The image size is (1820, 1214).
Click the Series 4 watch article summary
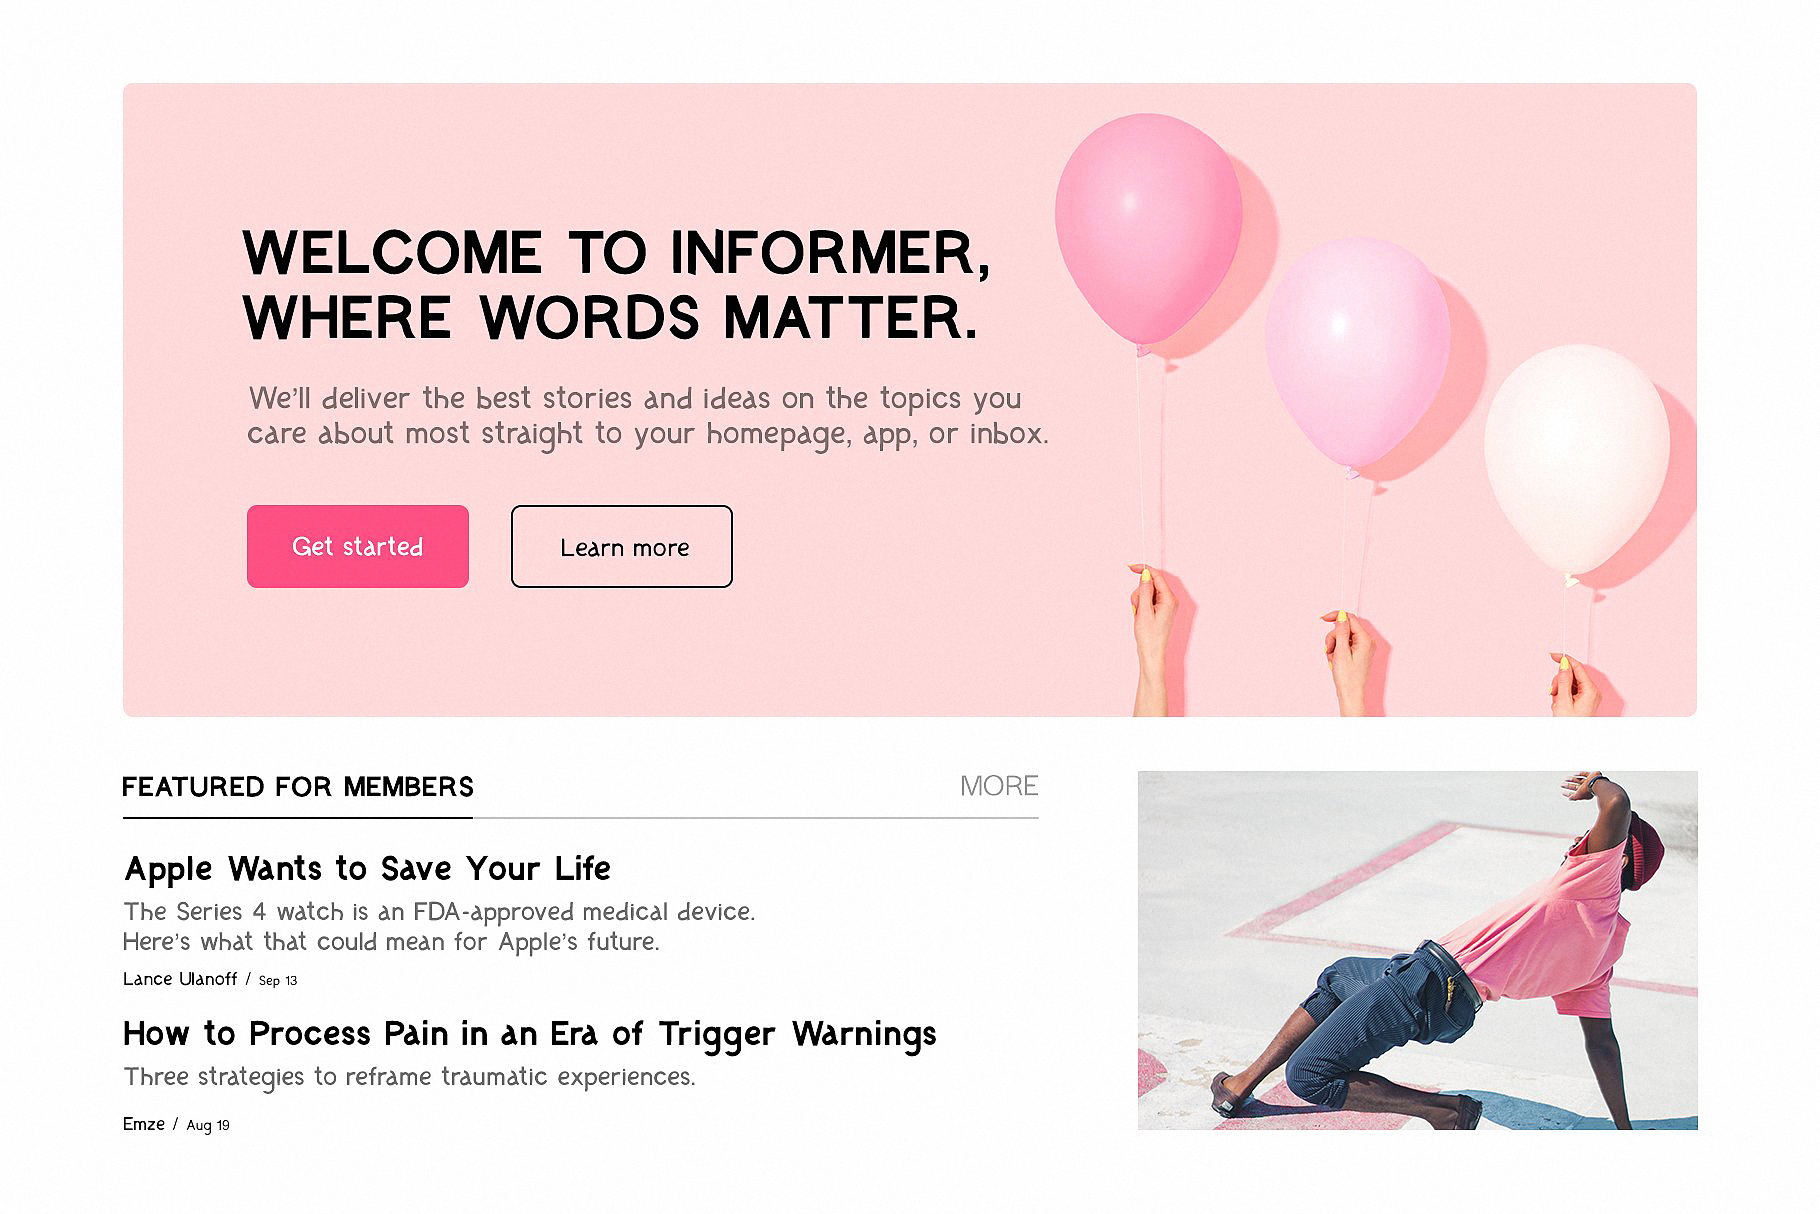[x=439, y=926]
